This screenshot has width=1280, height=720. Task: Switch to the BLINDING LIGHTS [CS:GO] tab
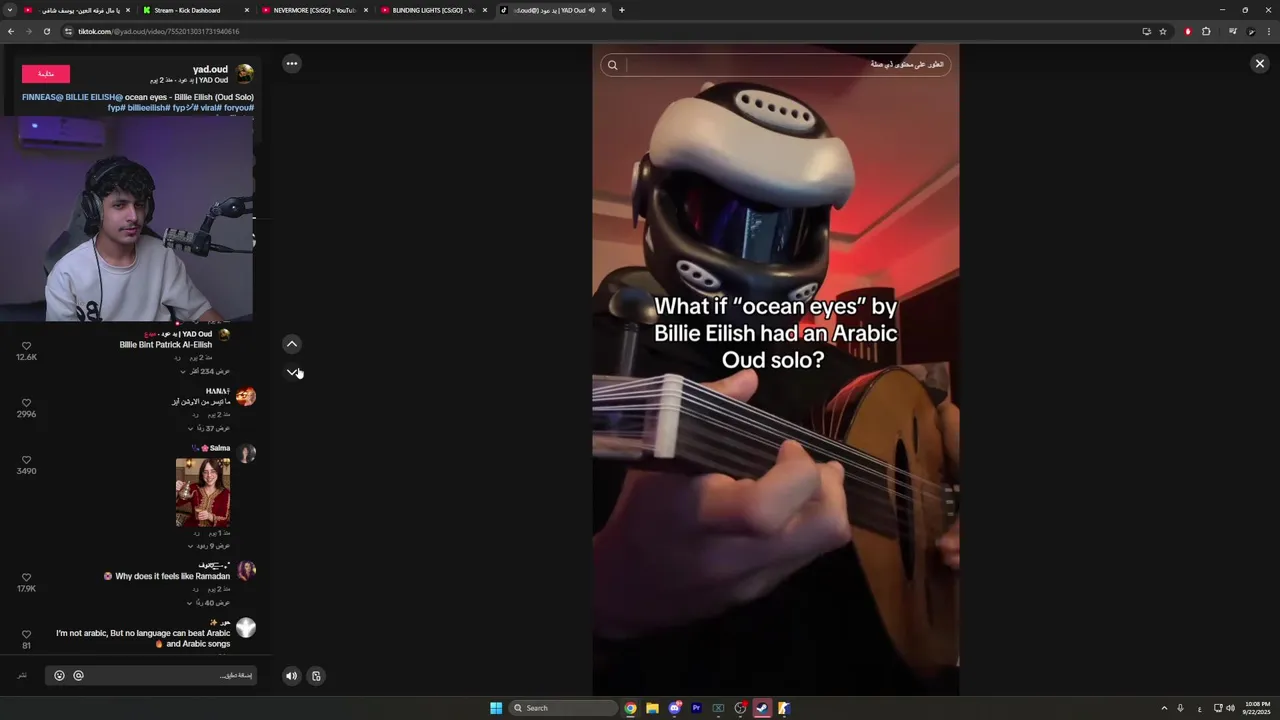[x=433, y=10]
